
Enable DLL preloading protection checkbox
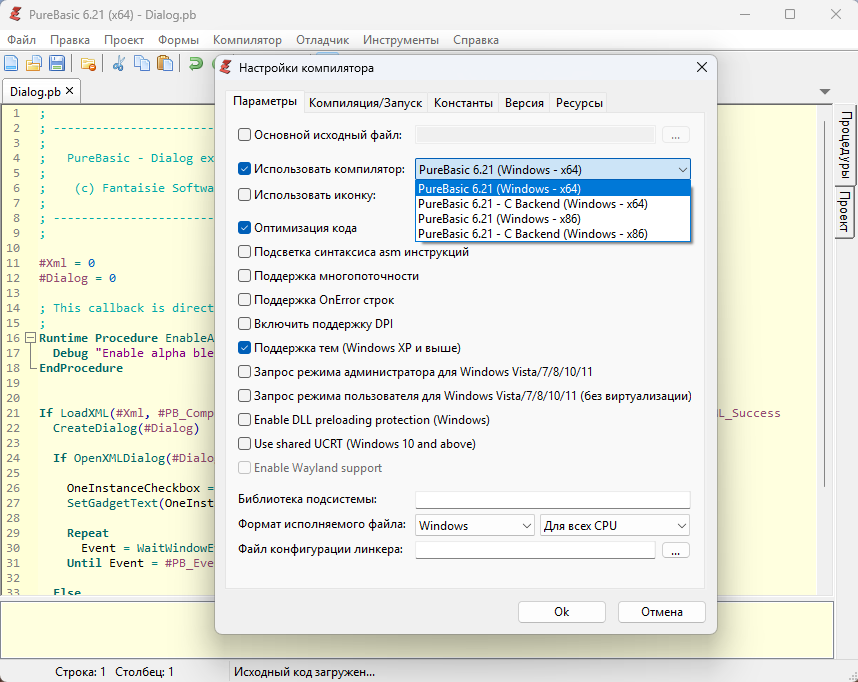(x=245, y=420)
